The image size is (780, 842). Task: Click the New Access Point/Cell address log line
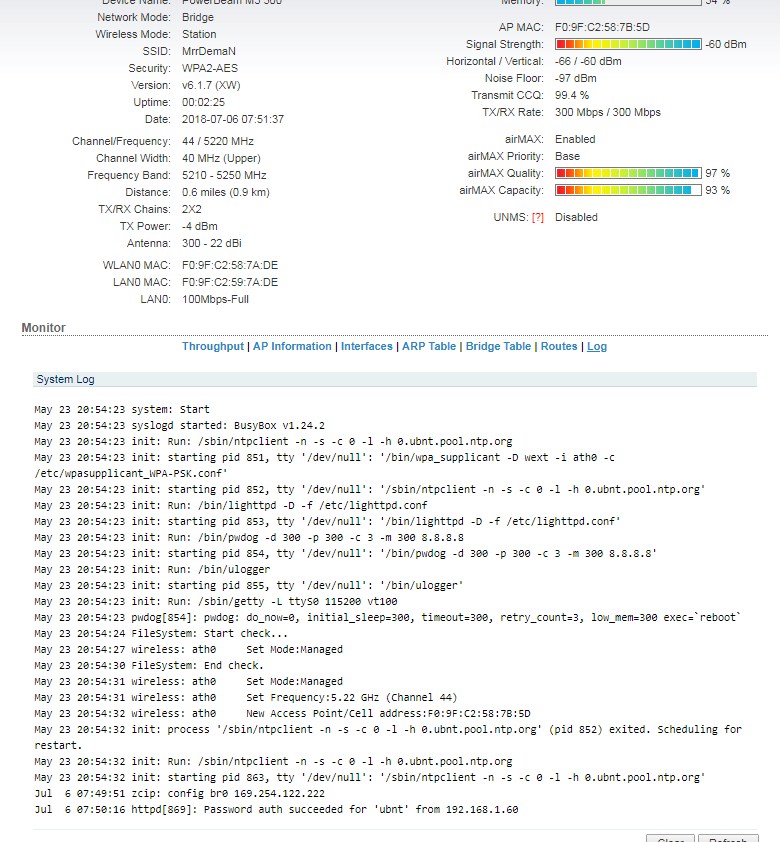[x=282, y=714]
